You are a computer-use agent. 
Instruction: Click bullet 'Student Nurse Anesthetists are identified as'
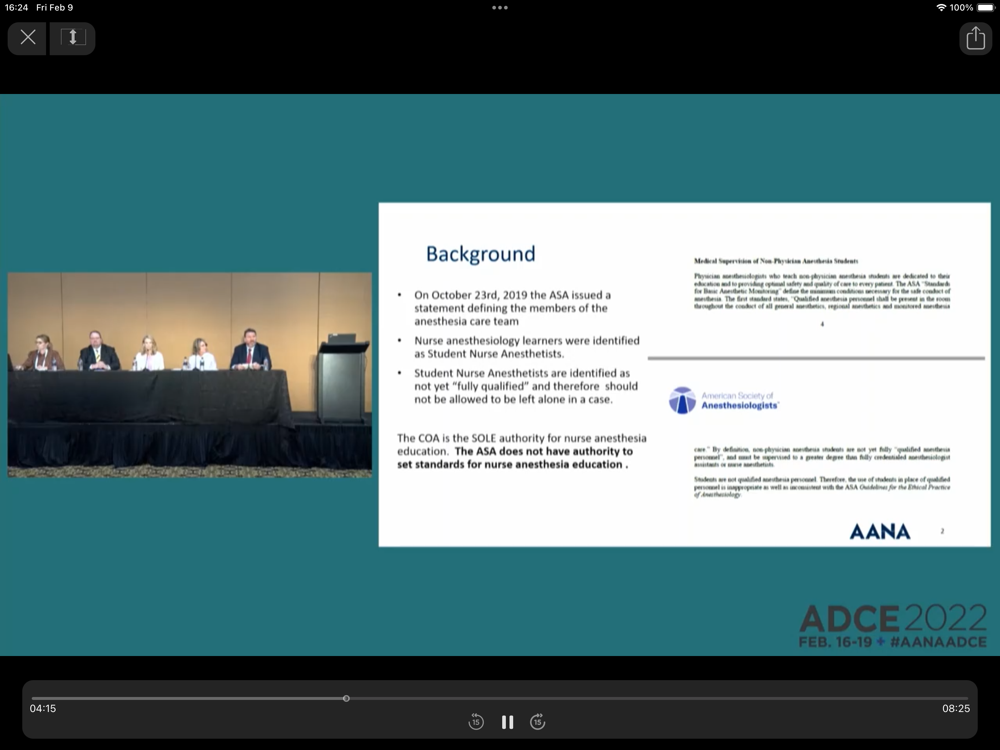pyautogui.click(x=526, y=386)
